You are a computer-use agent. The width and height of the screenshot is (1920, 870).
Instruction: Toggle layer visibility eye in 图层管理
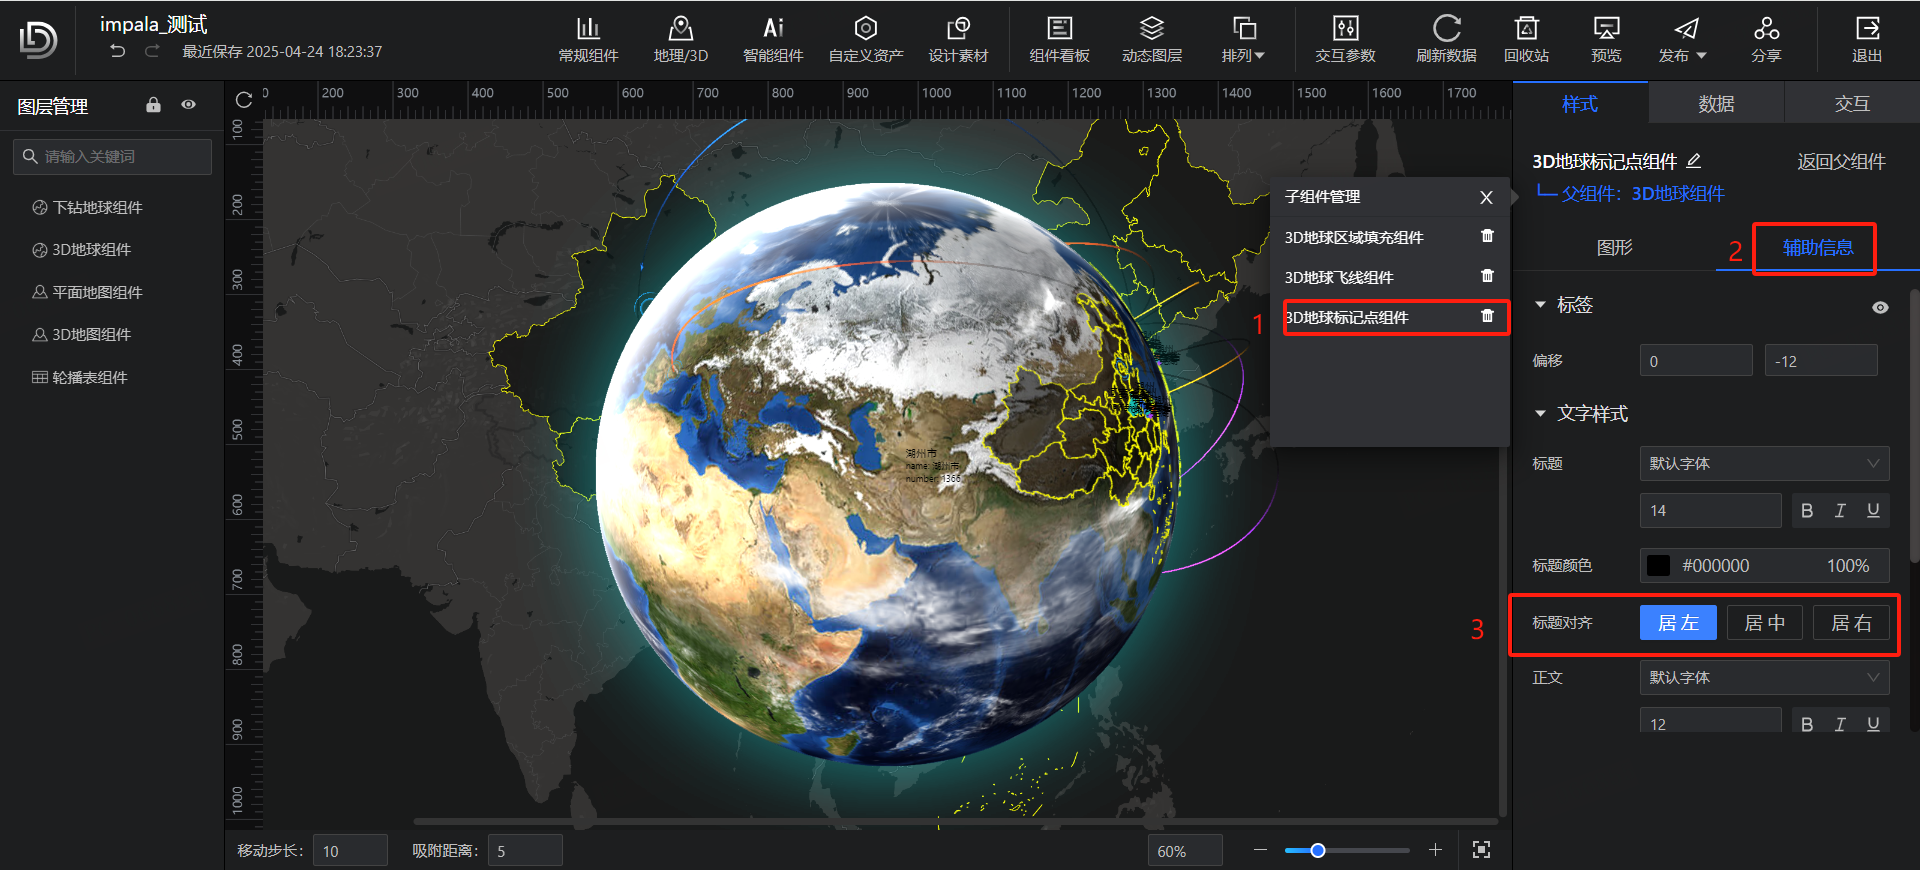[x=188, y=105]
